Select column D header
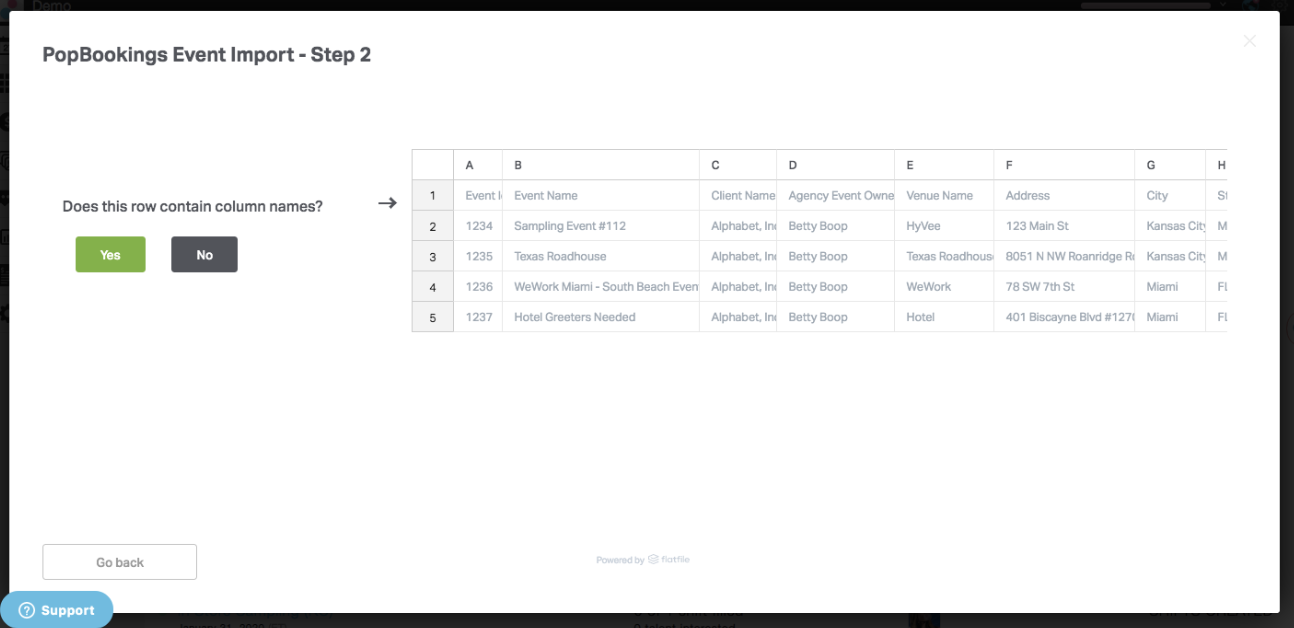Viewport: 1294px width, 628px height. tap(835, 165)
